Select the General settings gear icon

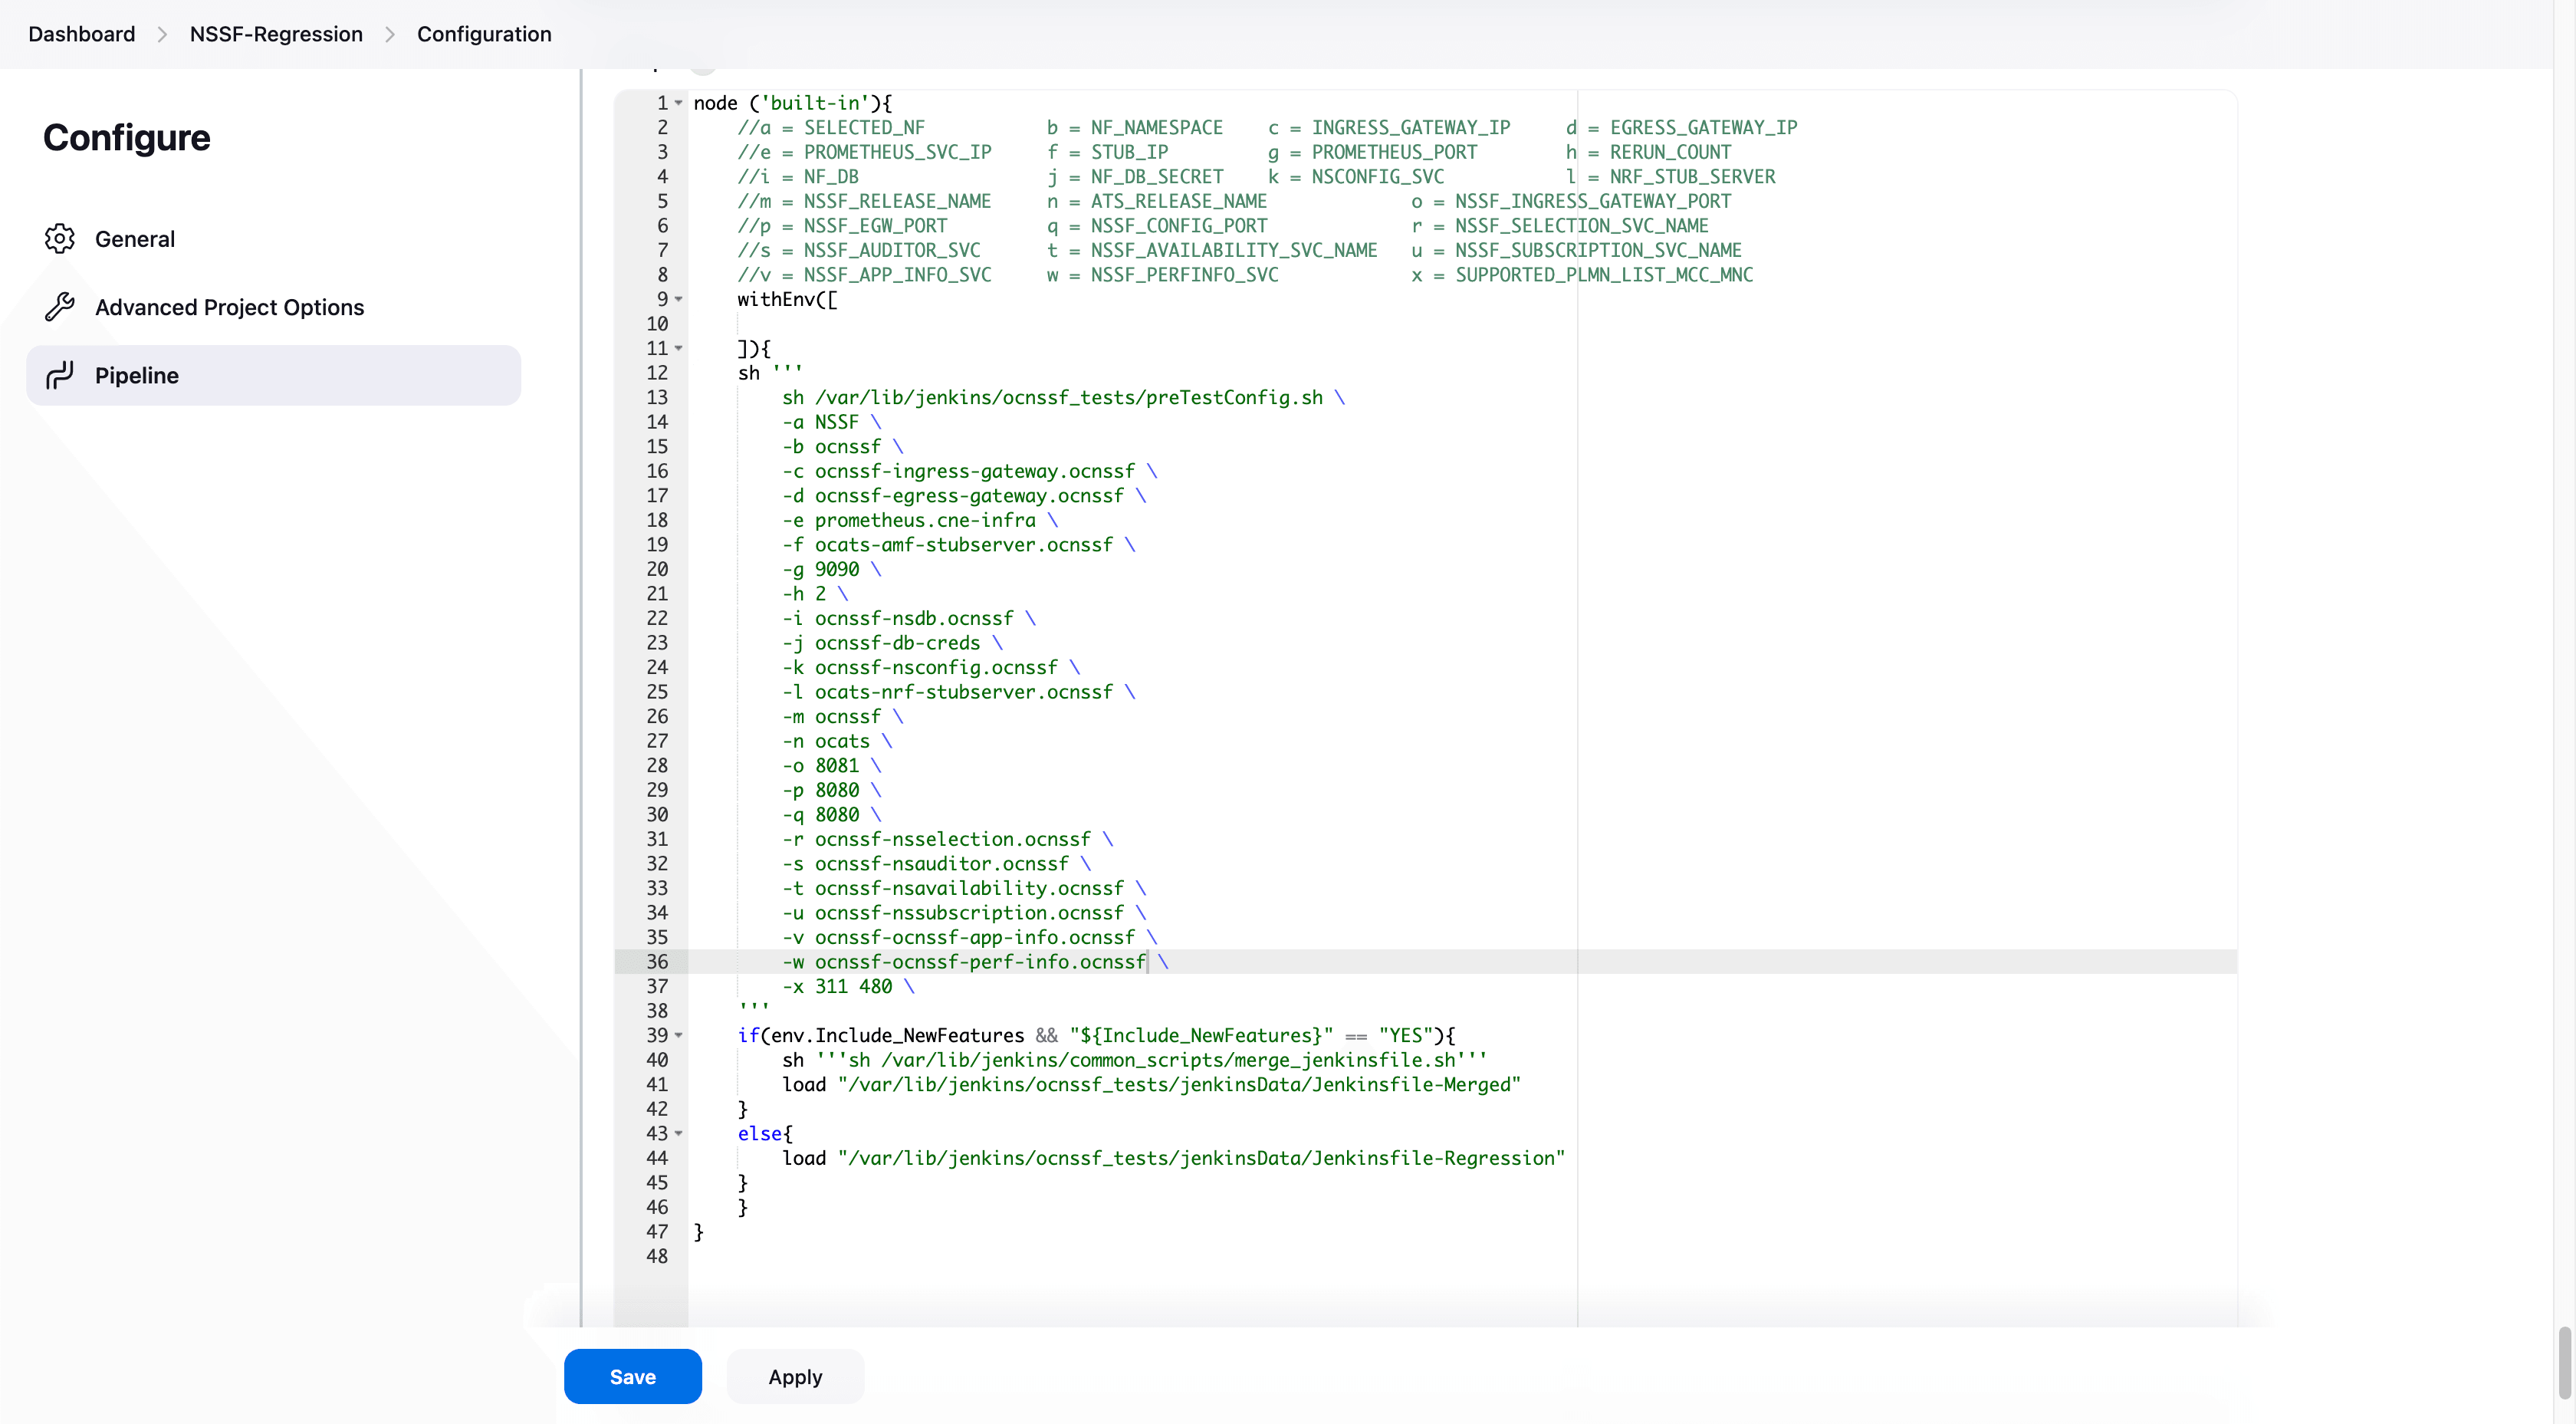click(x=60, y=239)
